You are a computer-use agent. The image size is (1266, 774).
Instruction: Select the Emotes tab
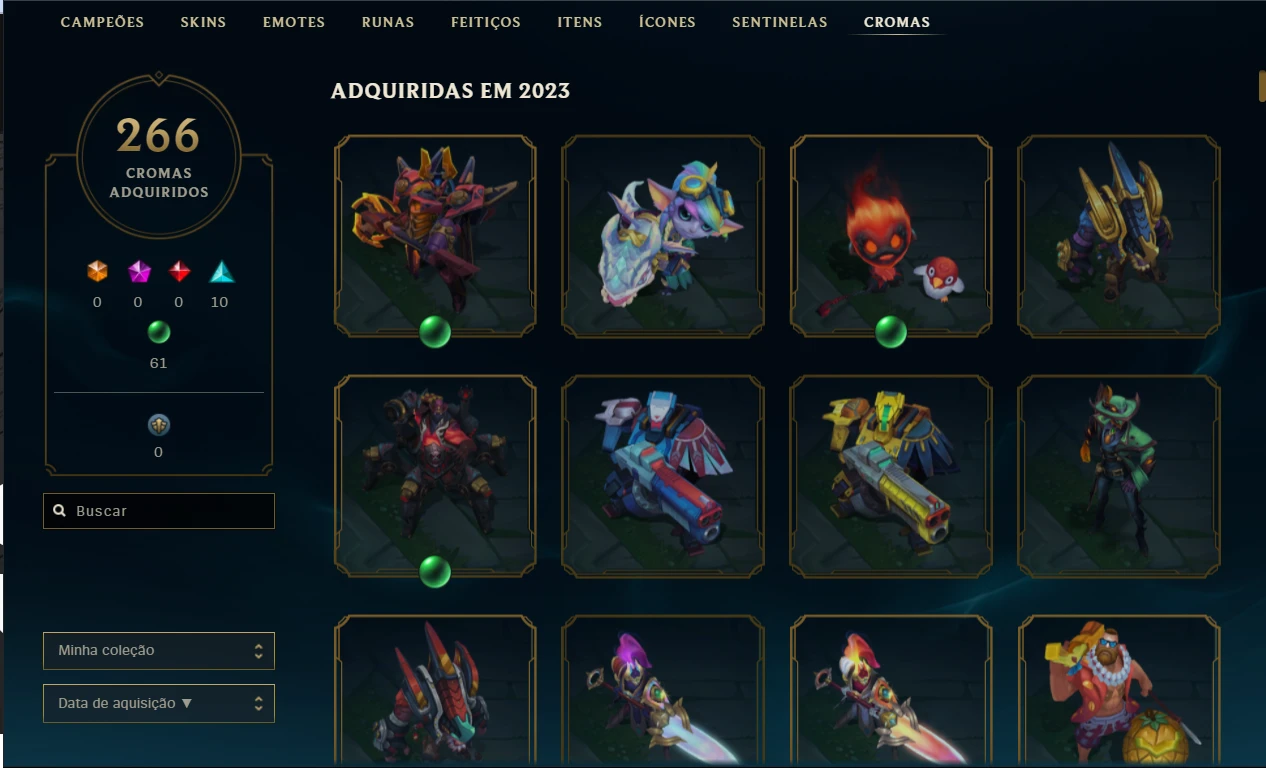tap(294, 22)
